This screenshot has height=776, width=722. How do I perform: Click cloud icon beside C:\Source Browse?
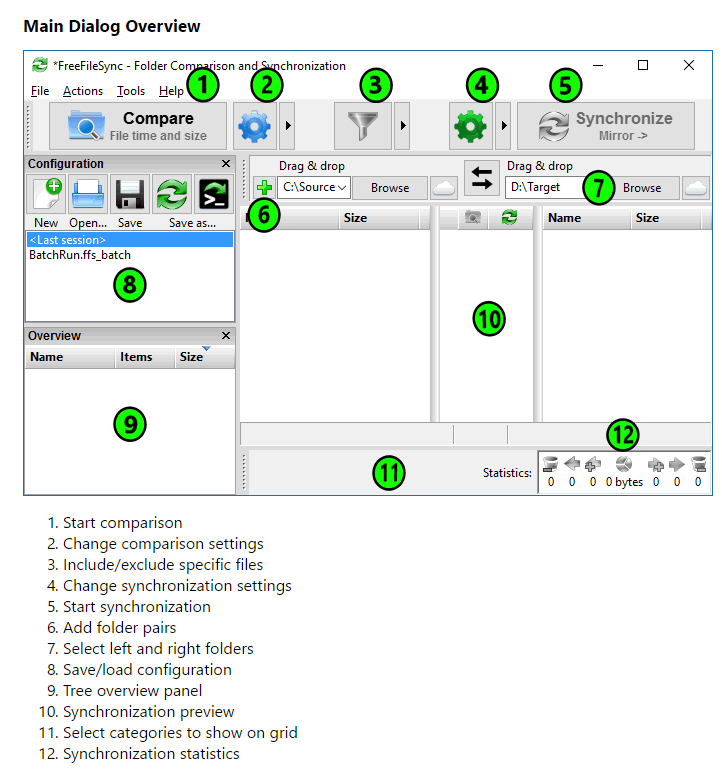coord(444,188)
